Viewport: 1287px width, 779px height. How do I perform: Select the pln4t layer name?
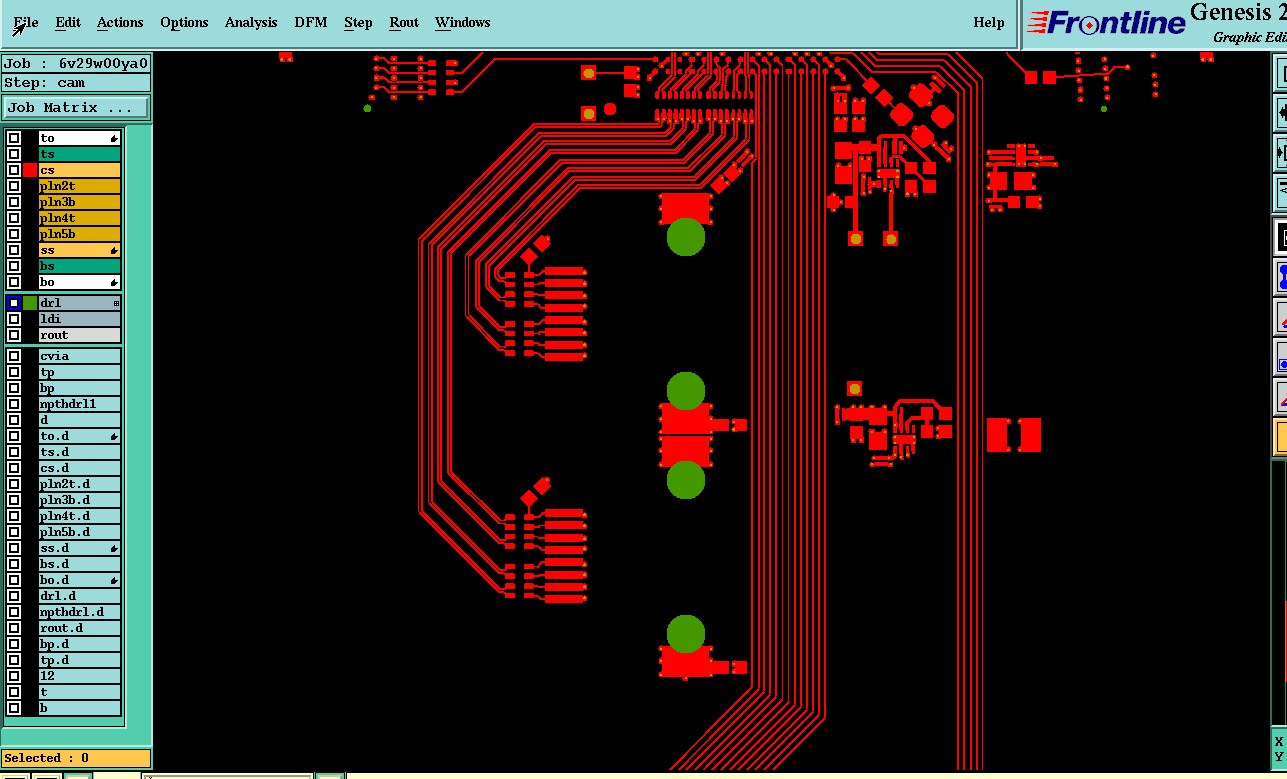[79, 218]
